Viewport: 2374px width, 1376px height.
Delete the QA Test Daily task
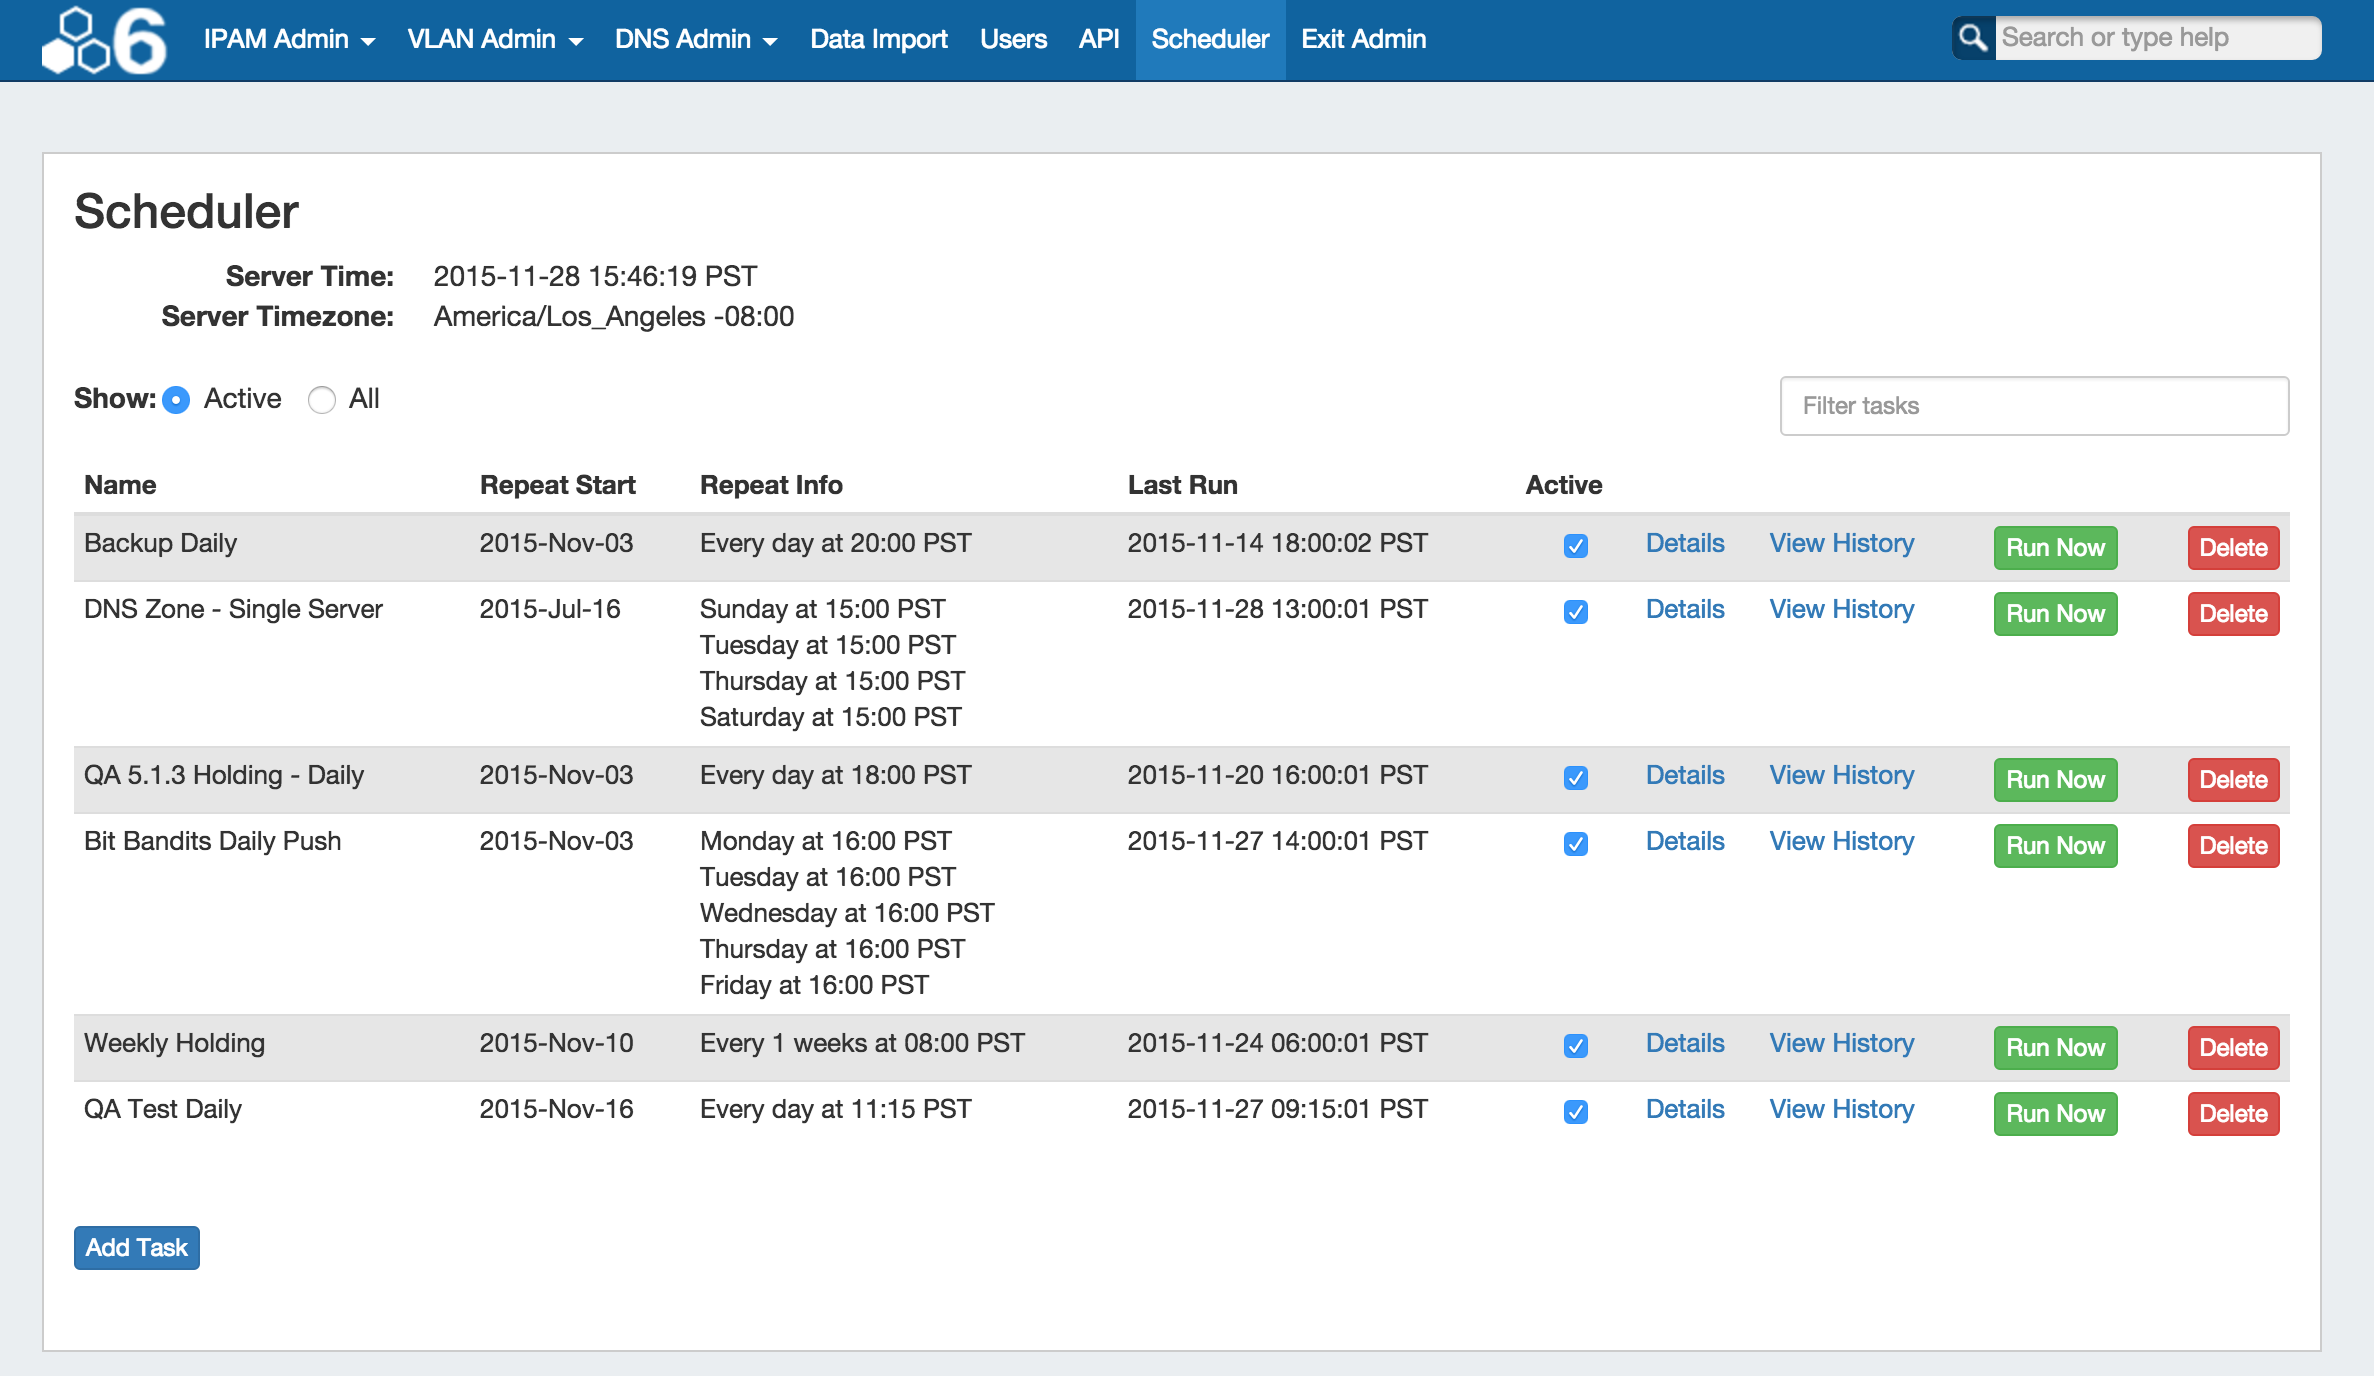(x=2233, y=1113)
